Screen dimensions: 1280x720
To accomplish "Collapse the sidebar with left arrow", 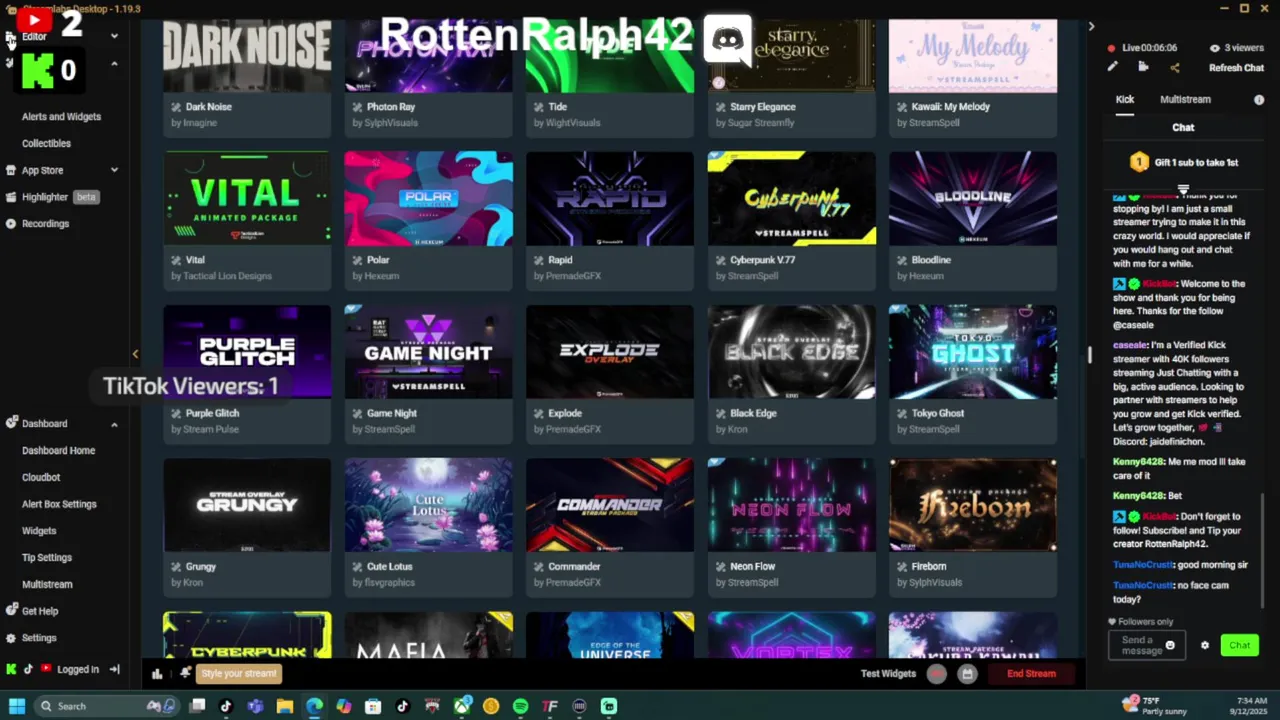I will pos(135,354).
